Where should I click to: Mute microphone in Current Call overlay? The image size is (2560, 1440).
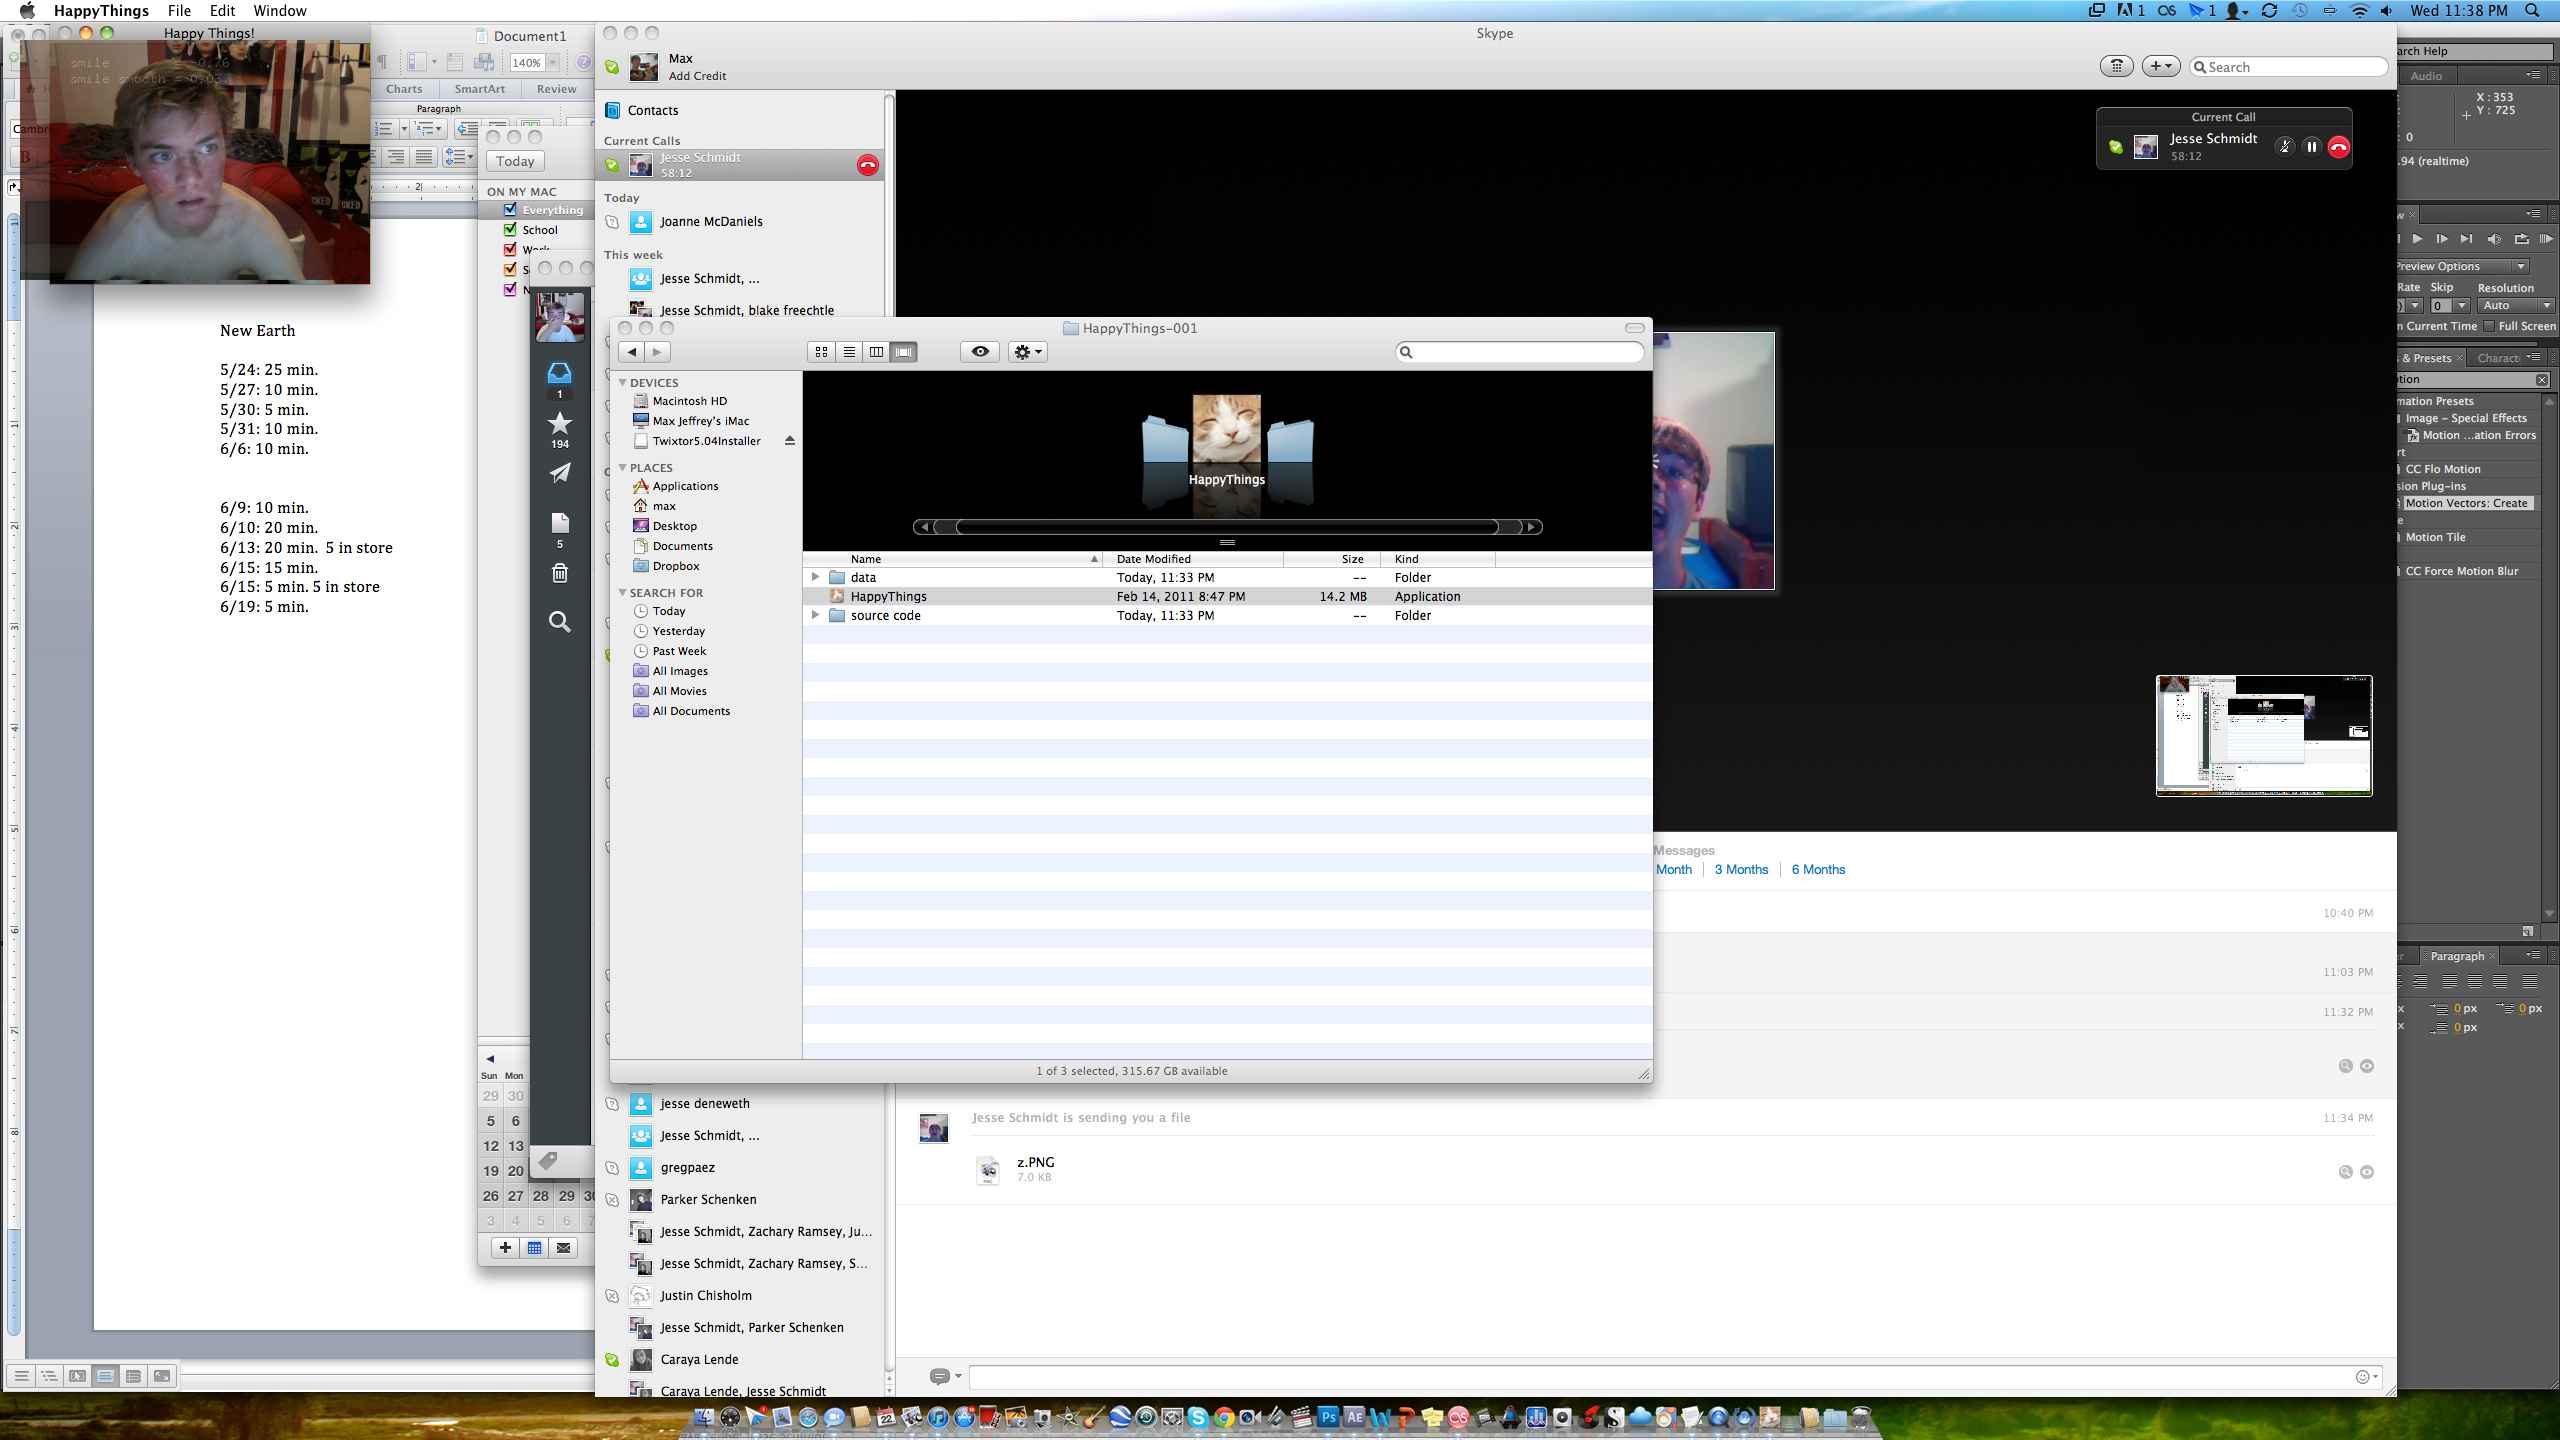tap(2284, 147)
